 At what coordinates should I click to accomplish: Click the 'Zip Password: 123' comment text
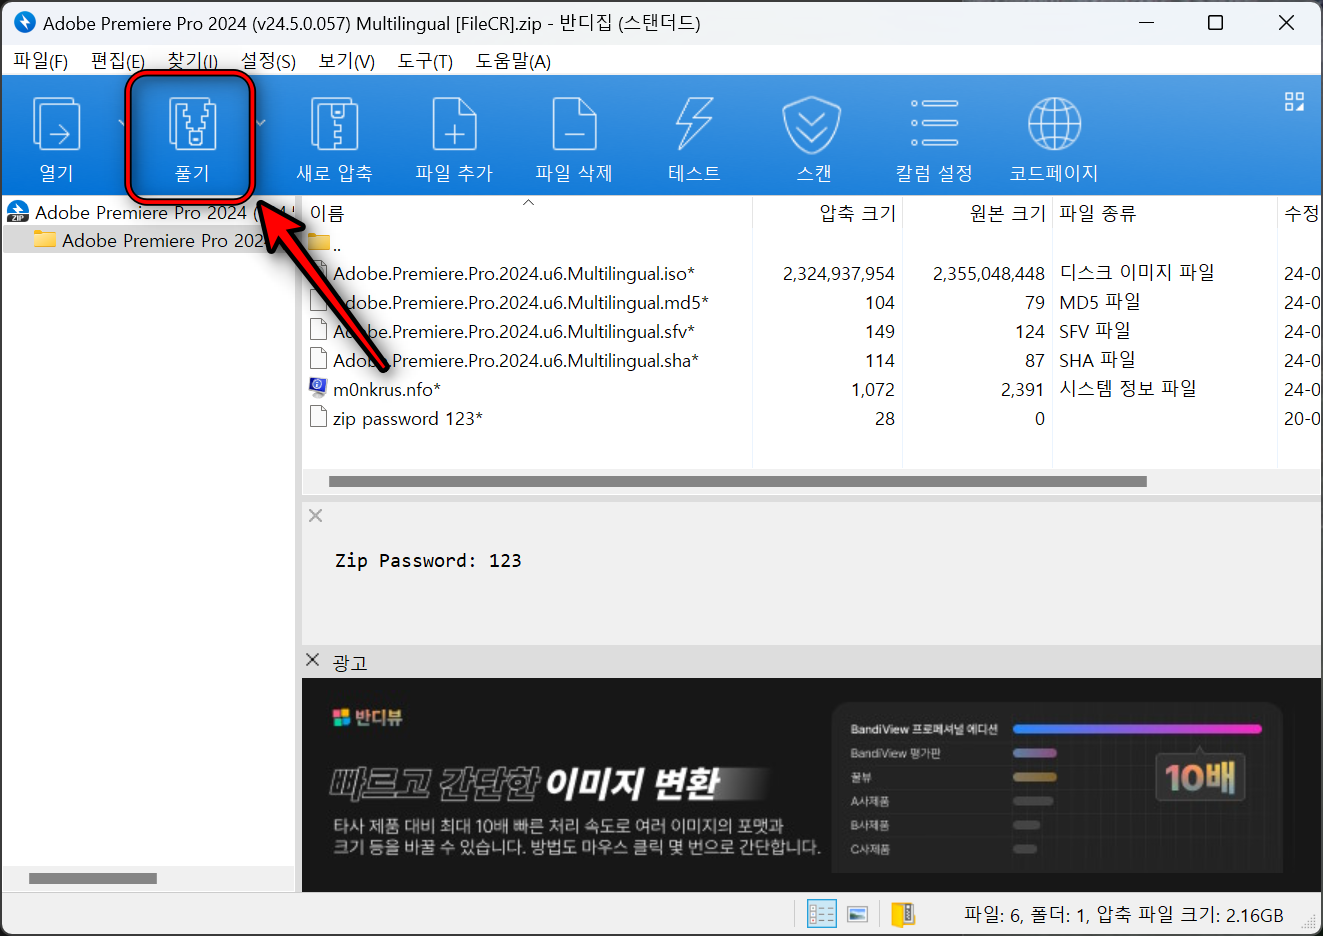point(428,560)
